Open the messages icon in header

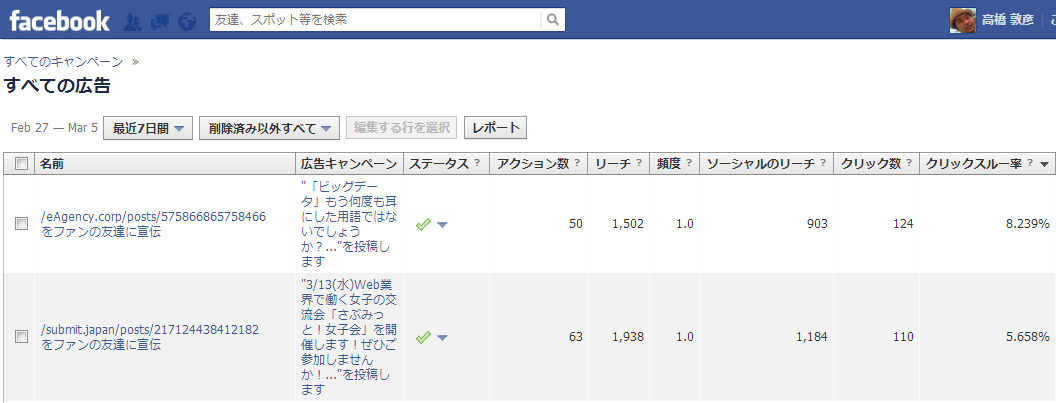click(159, 20)
